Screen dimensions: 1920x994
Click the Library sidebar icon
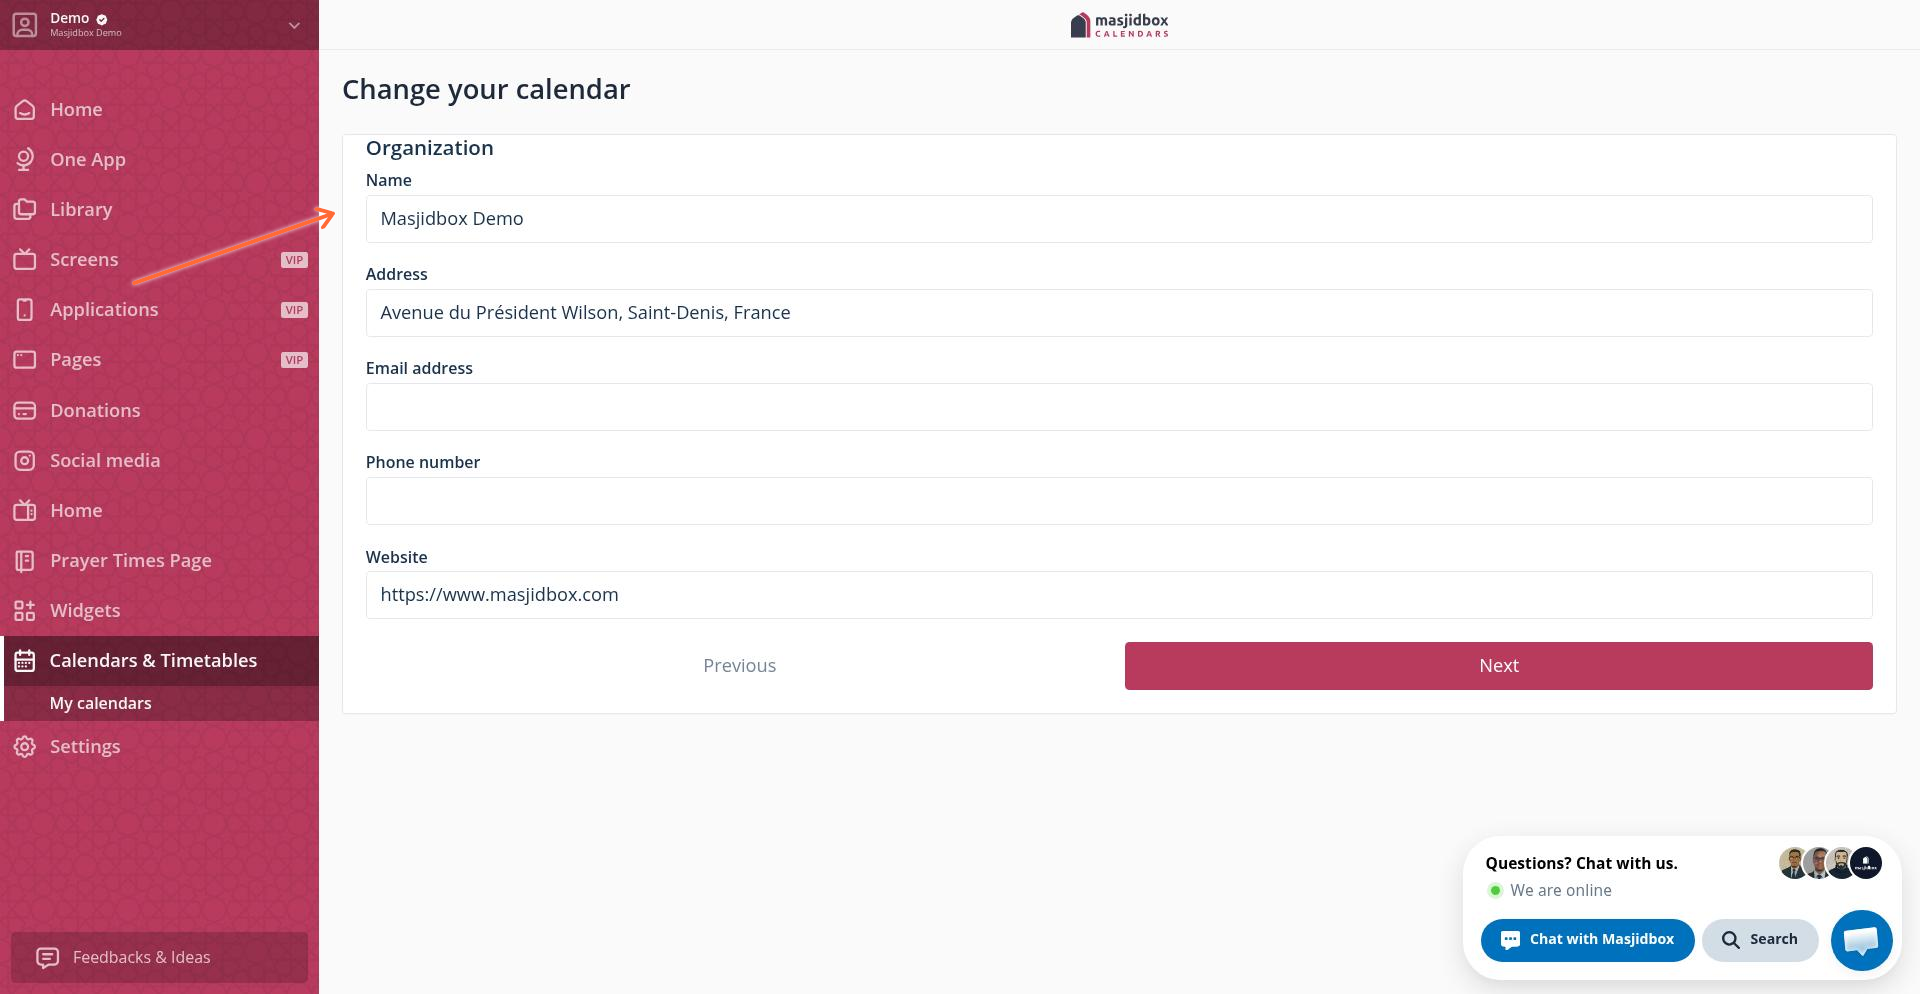click(25, 210)
